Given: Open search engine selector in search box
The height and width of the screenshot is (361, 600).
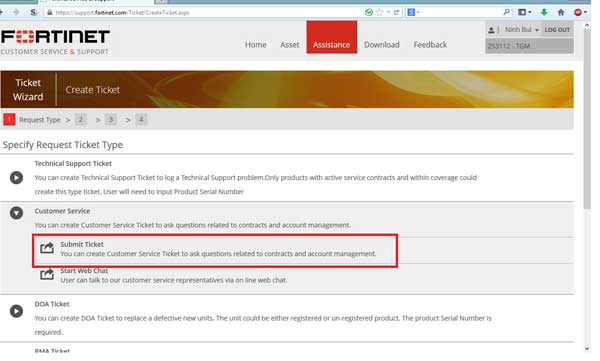Looking at the screenshot, I should click(x=413, y=12).
